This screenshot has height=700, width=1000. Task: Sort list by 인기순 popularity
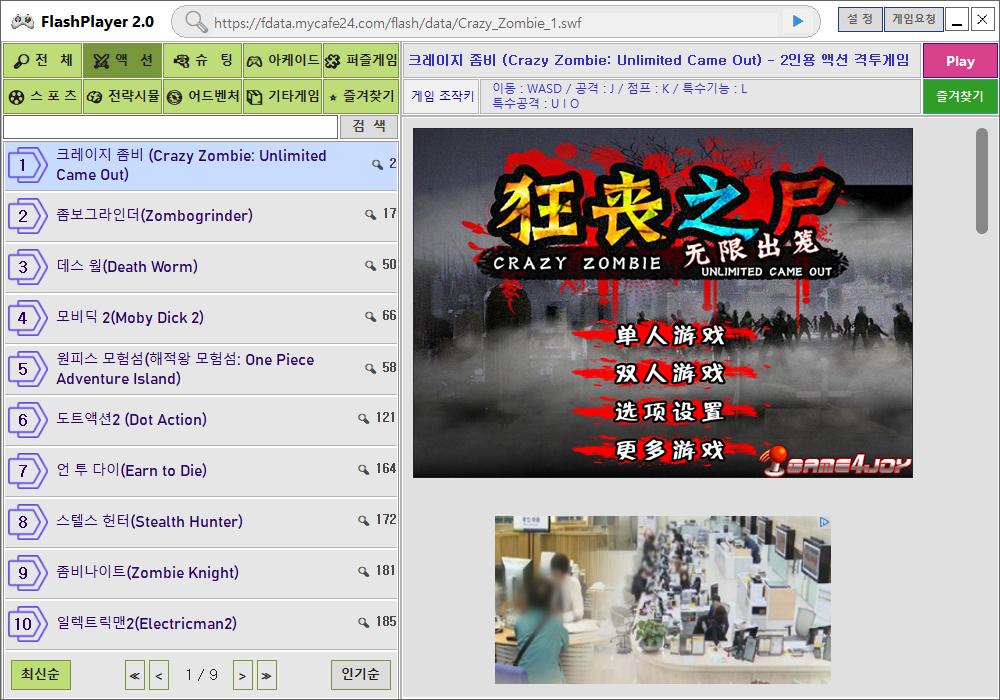coord(360,674)
